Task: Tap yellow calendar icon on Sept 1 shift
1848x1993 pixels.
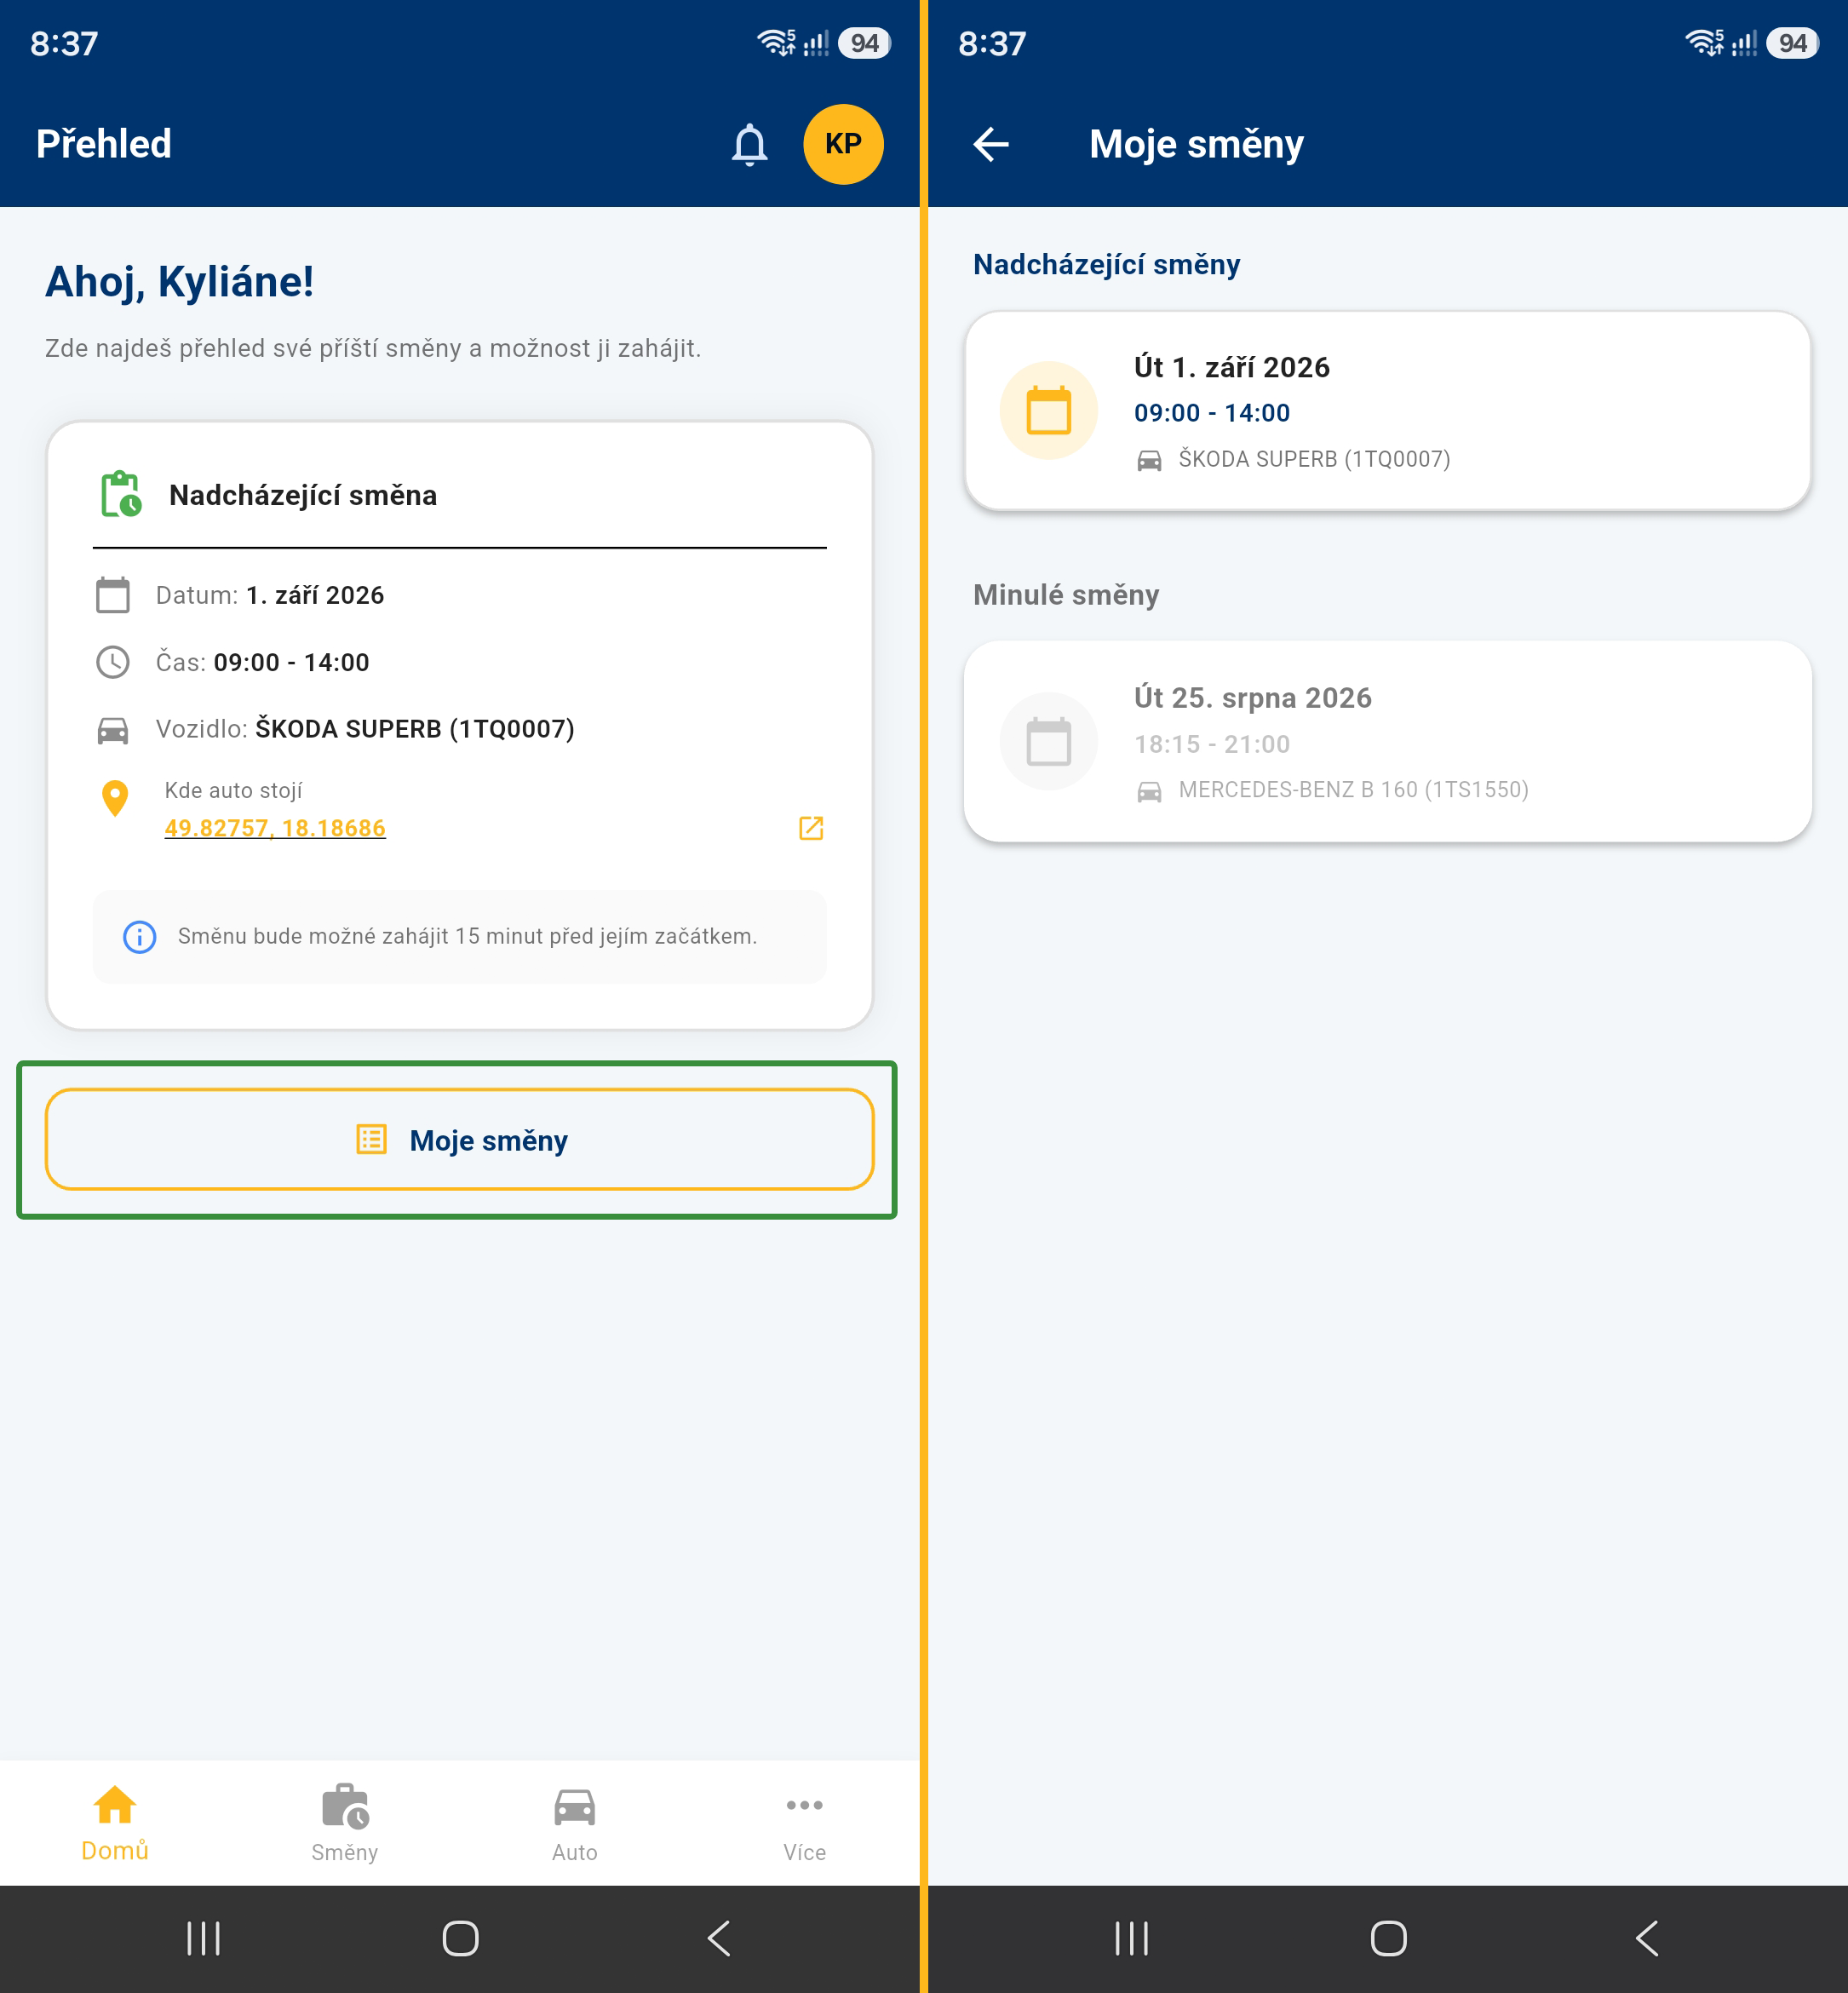Action: tap(1048, 410)
